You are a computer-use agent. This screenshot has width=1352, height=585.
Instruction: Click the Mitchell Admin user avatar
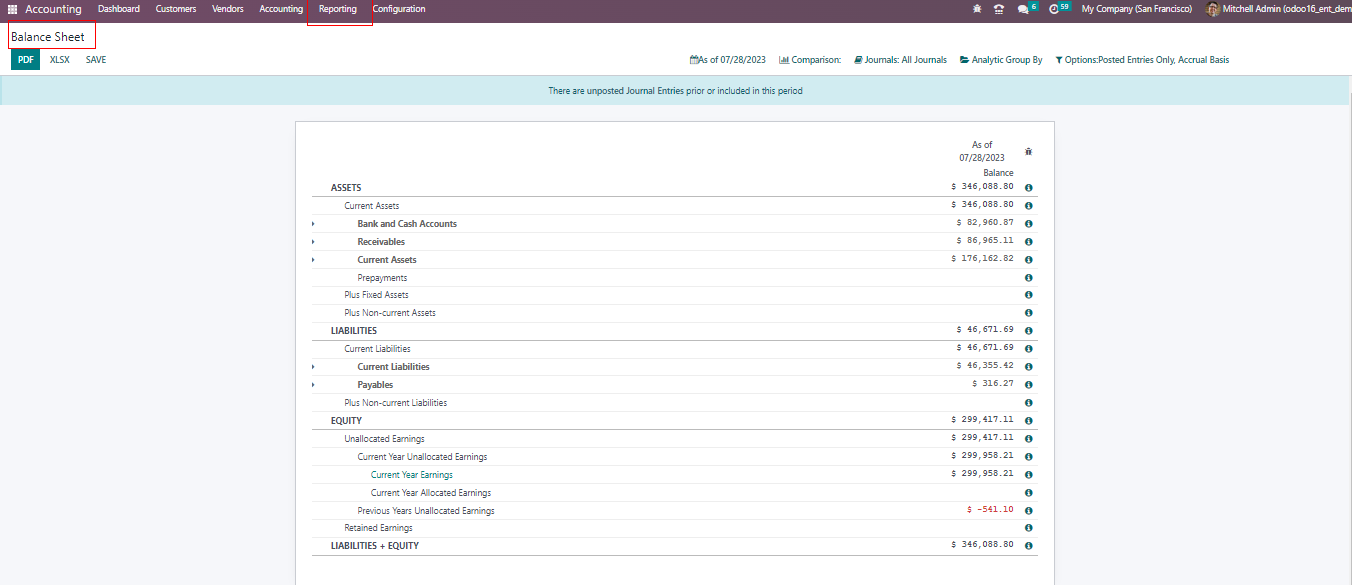click(1213, 9)
